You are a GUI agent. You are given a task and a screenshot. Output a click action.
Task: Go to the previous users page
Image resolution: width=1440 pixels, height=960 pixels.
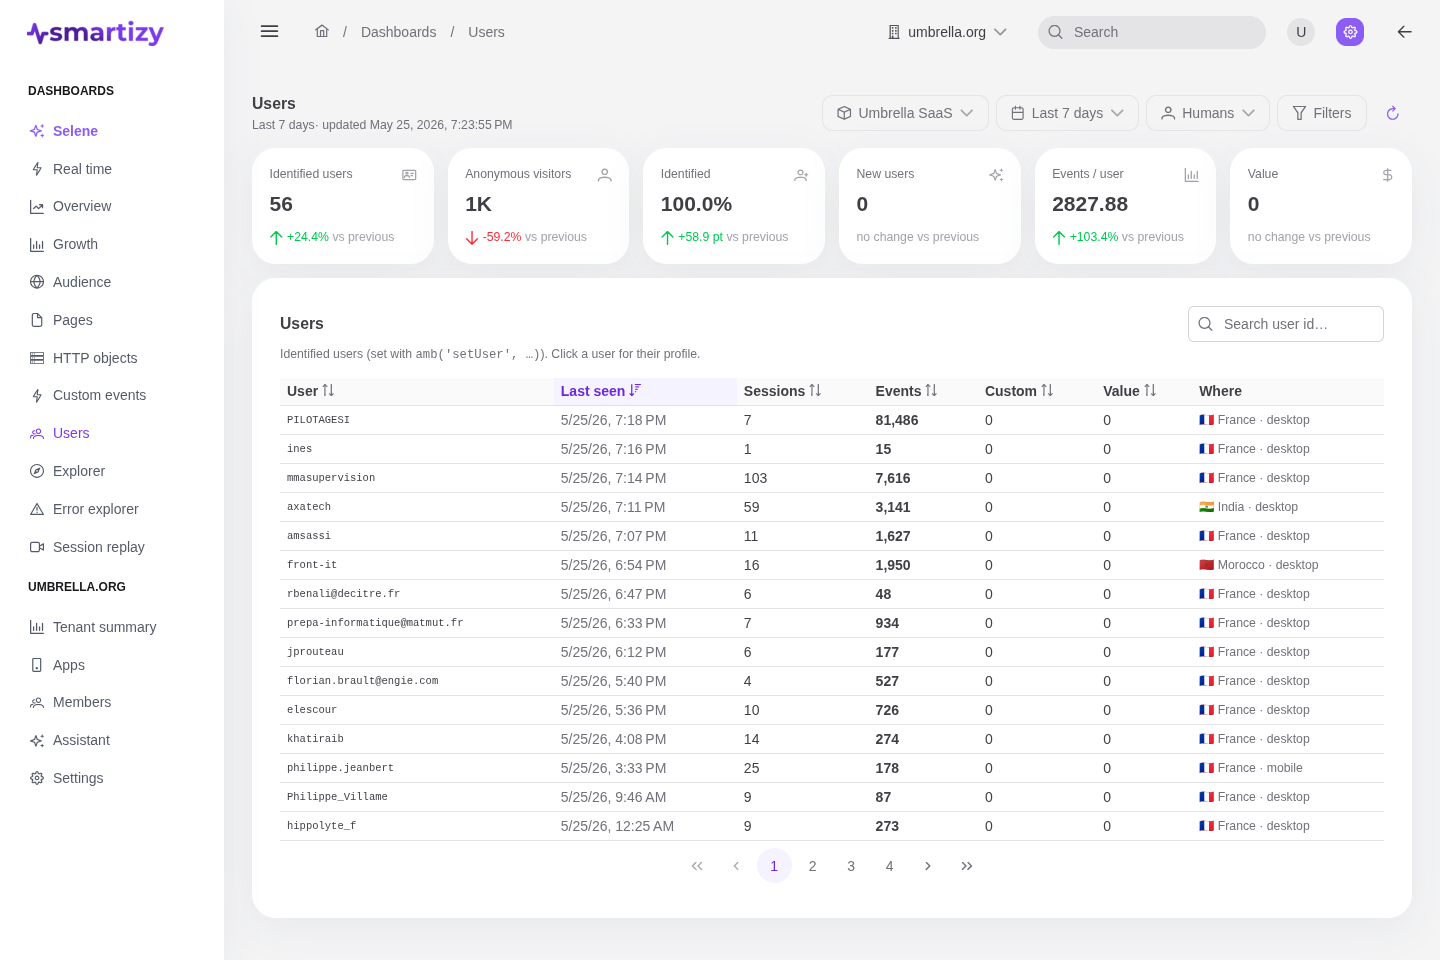[x=736, y=866]
